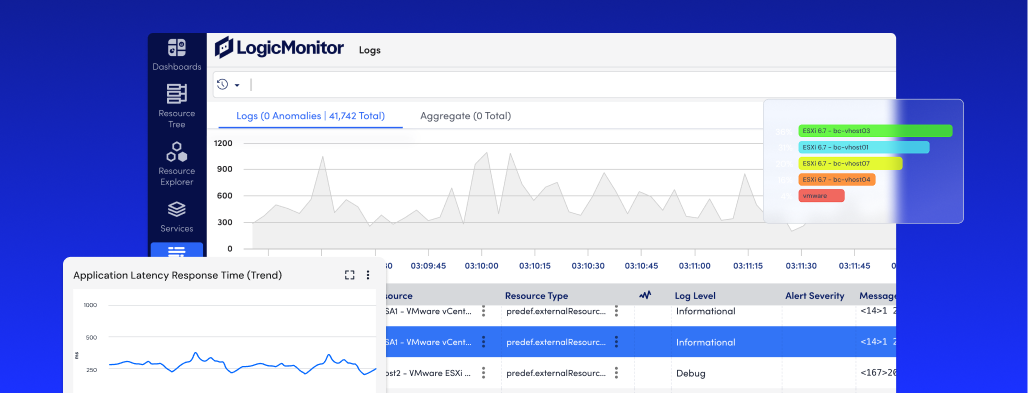Select the Debug log level cell

tap(691, 373)
